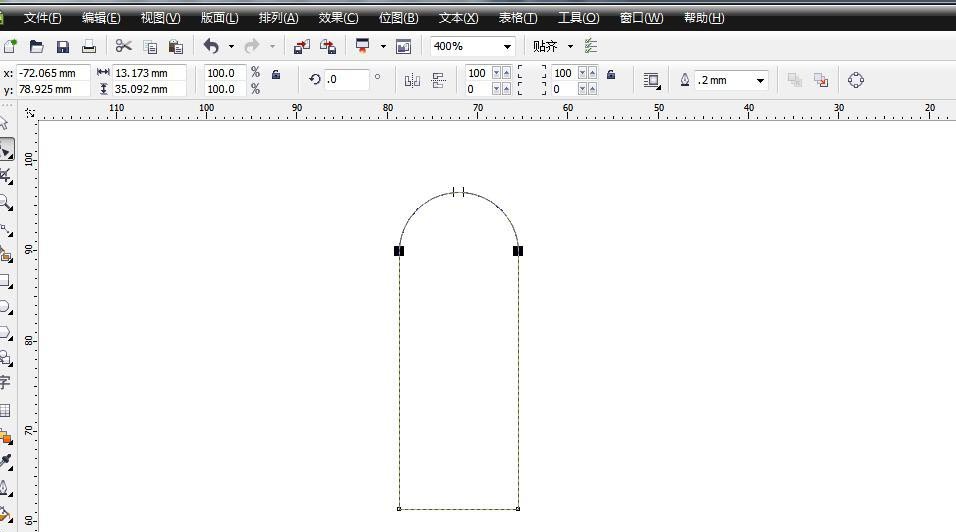956x532 pixels.
Task: Toggle the corner roundness lock icon
Action: coord(611,74)
